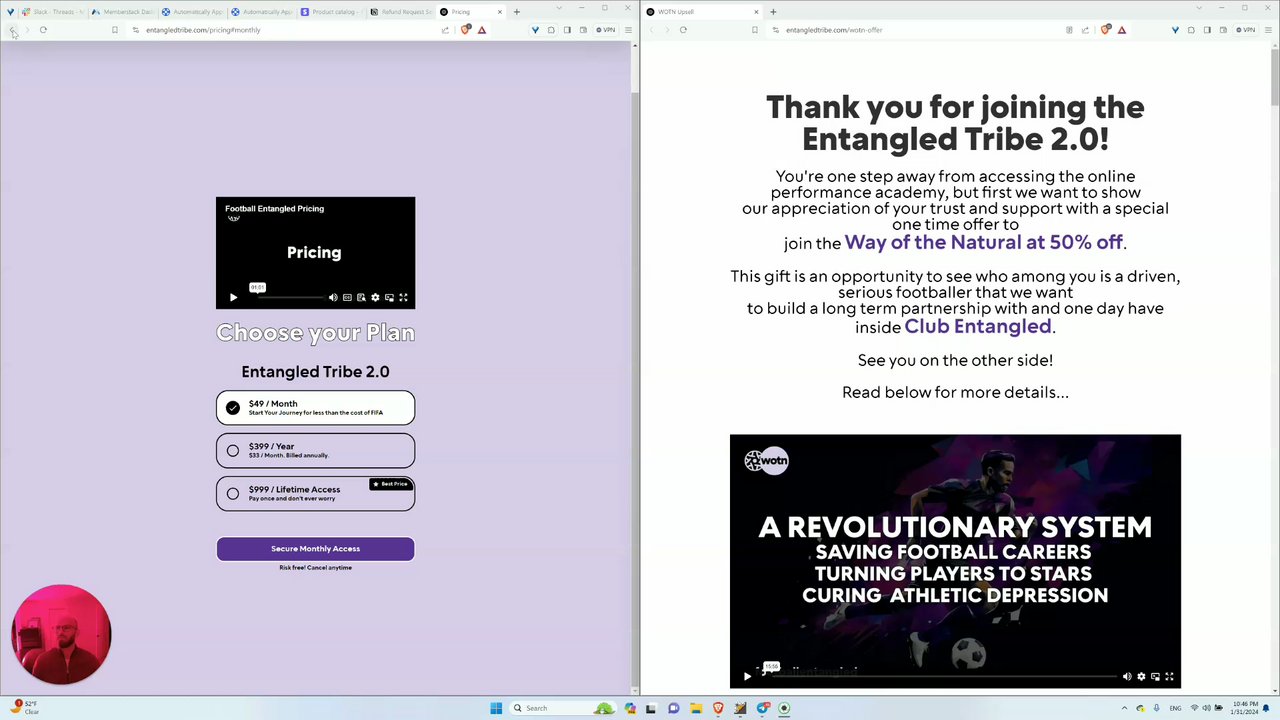Close the WOTN Upsell tab
Viewport: 1280px width, 720px height.
(756, 12)
